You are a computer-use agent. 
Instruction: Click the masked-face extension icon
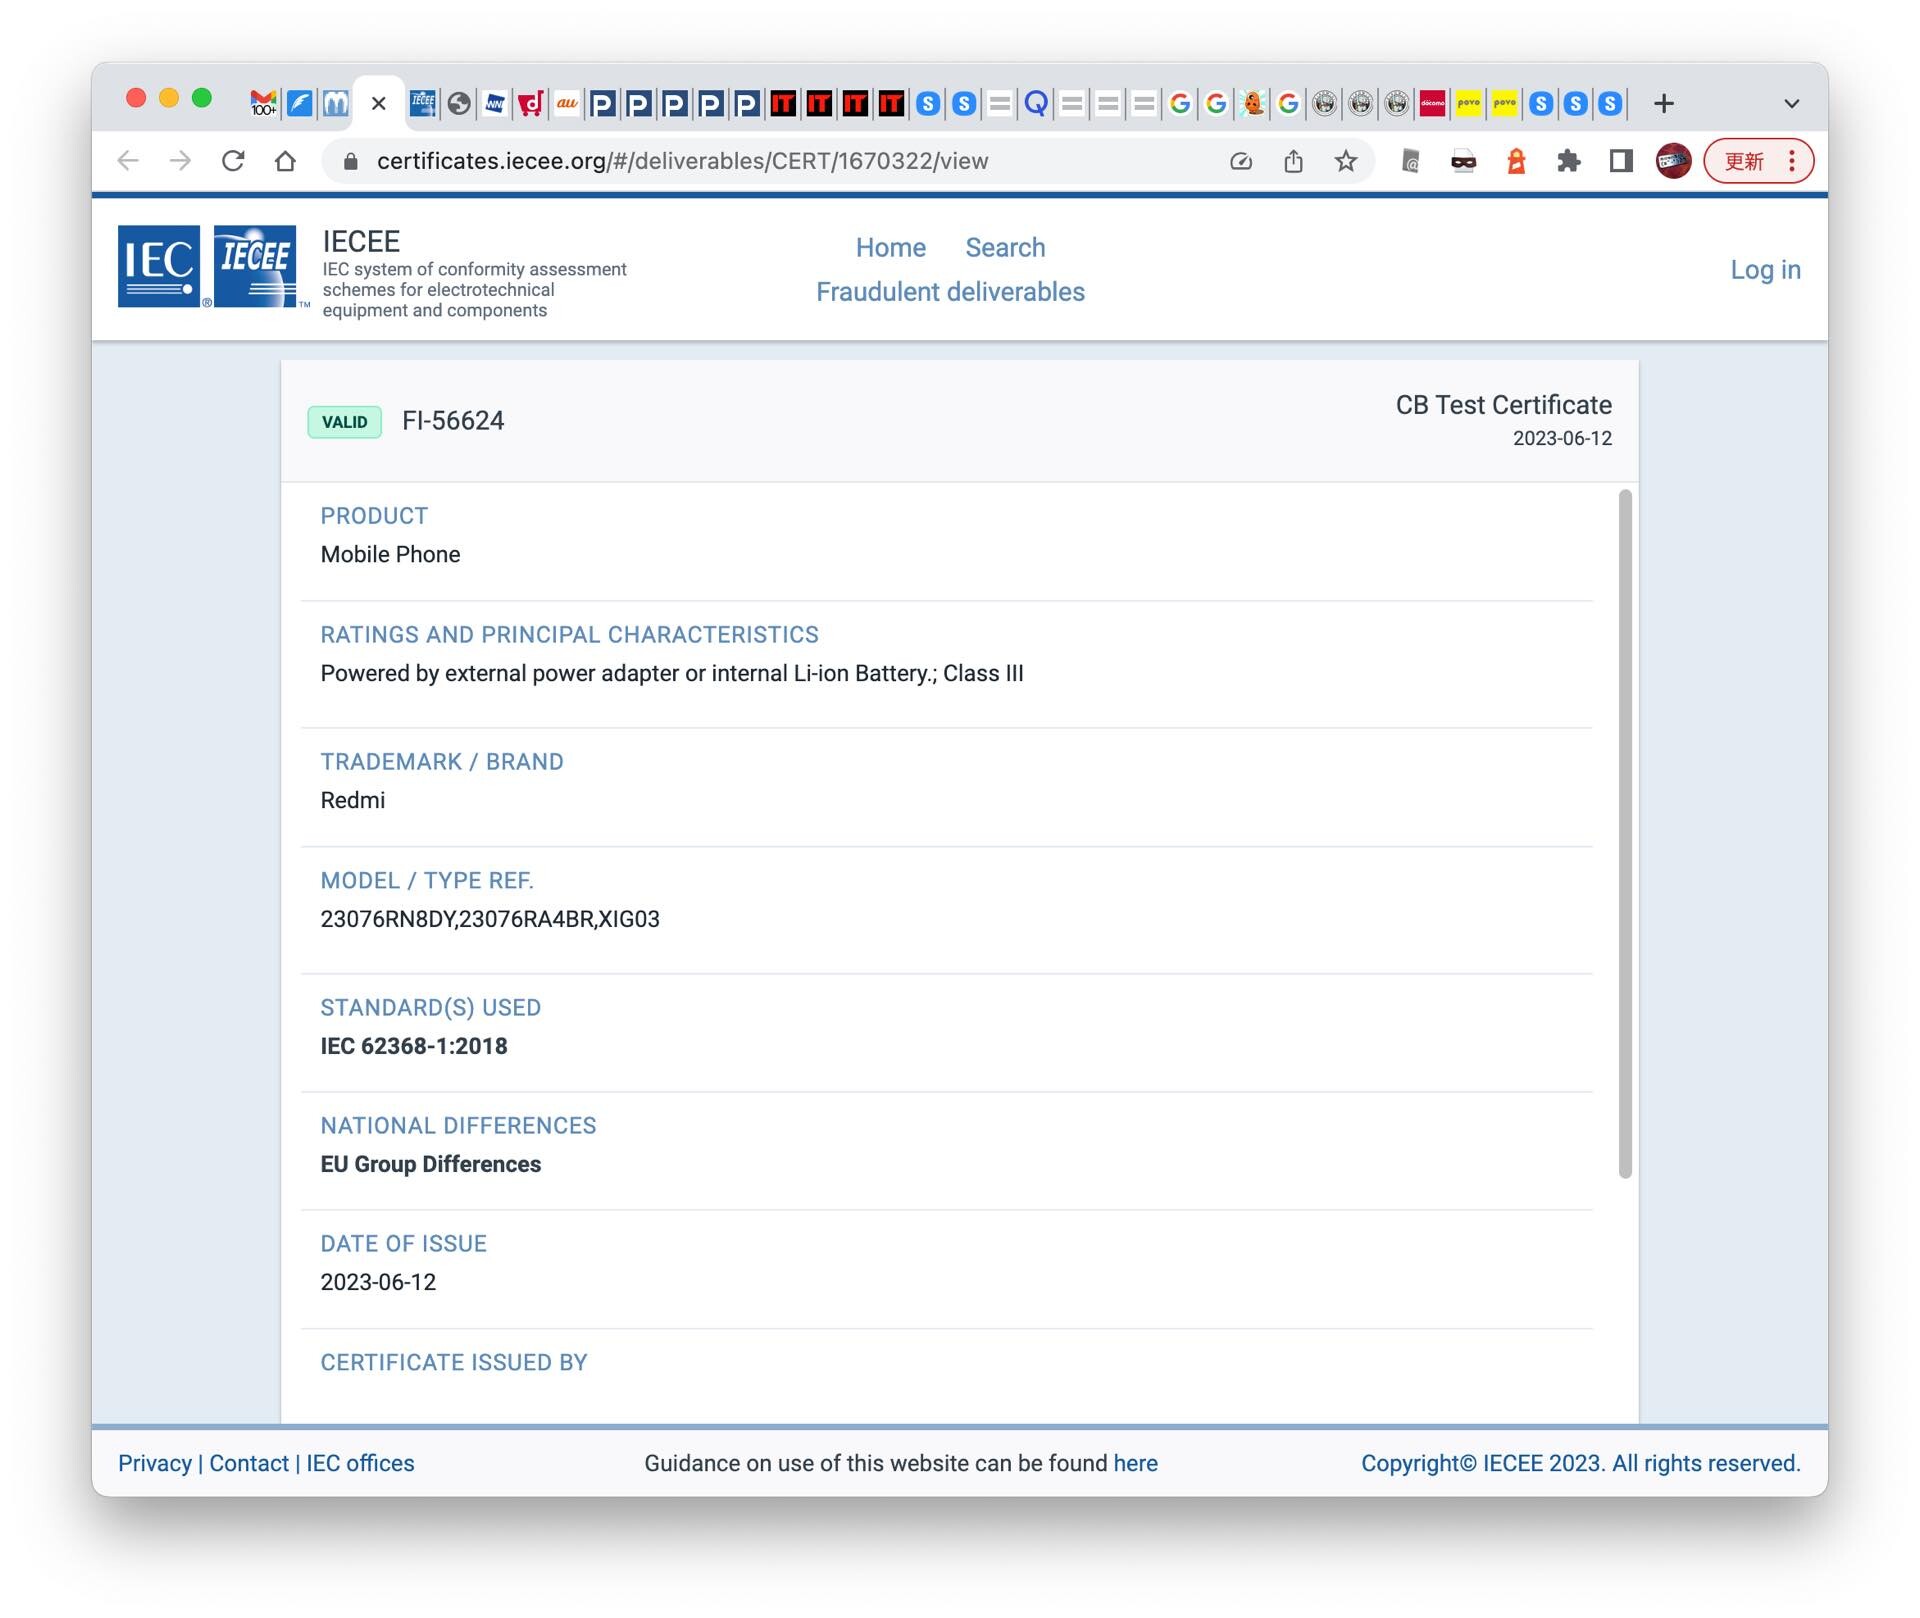pyautogui.click(x=1463, y=161)
